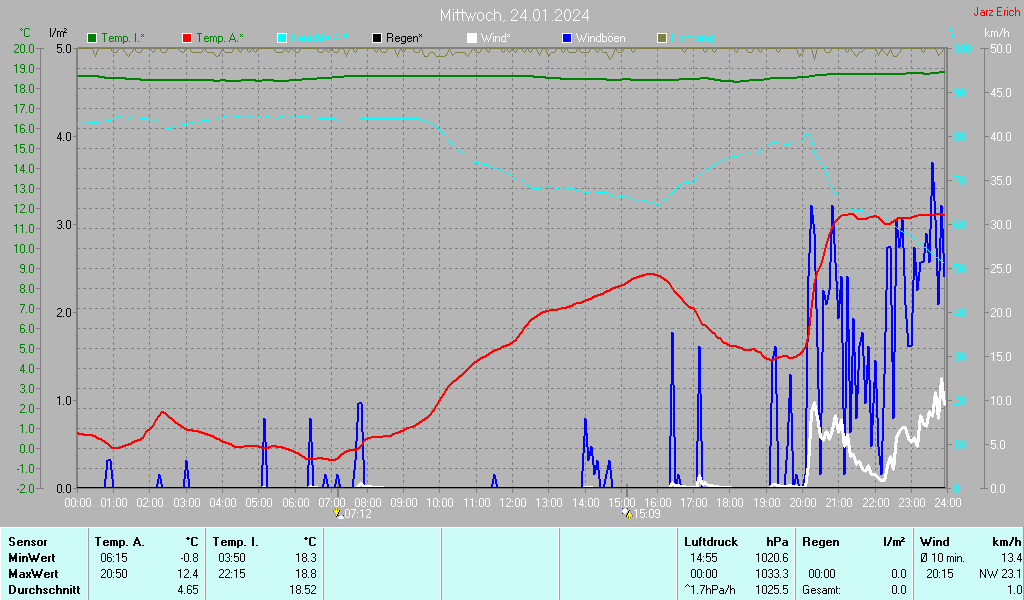
Task: Click the sunrise time '07:12' text
Action: 358,514
